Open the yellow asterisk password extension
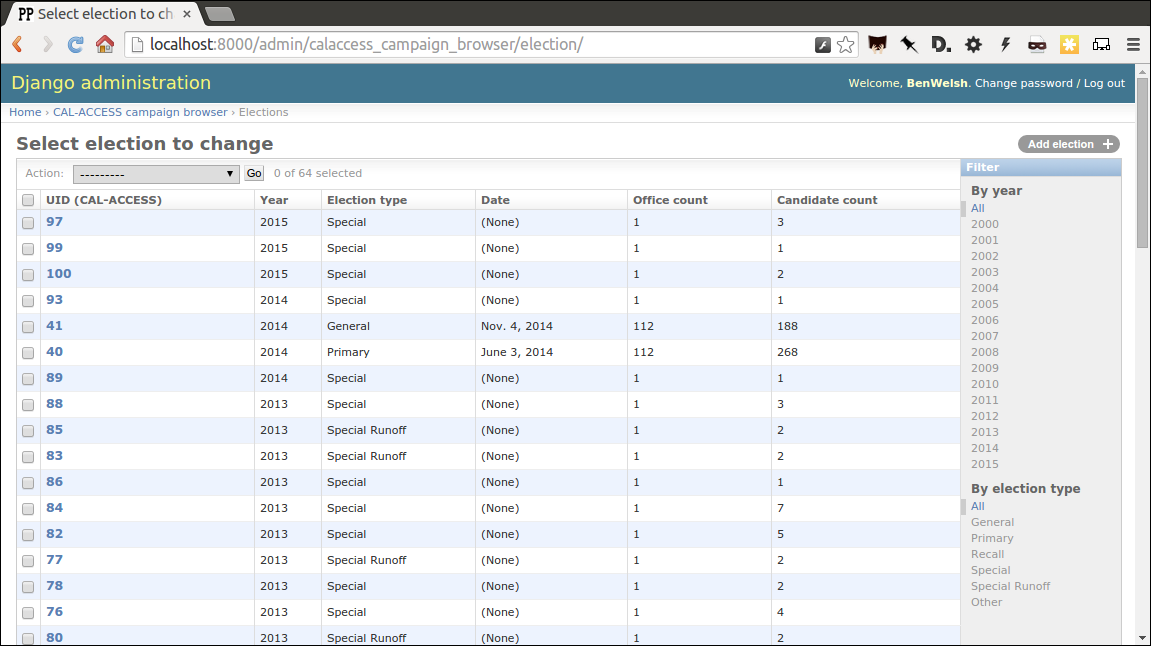 1069,44
